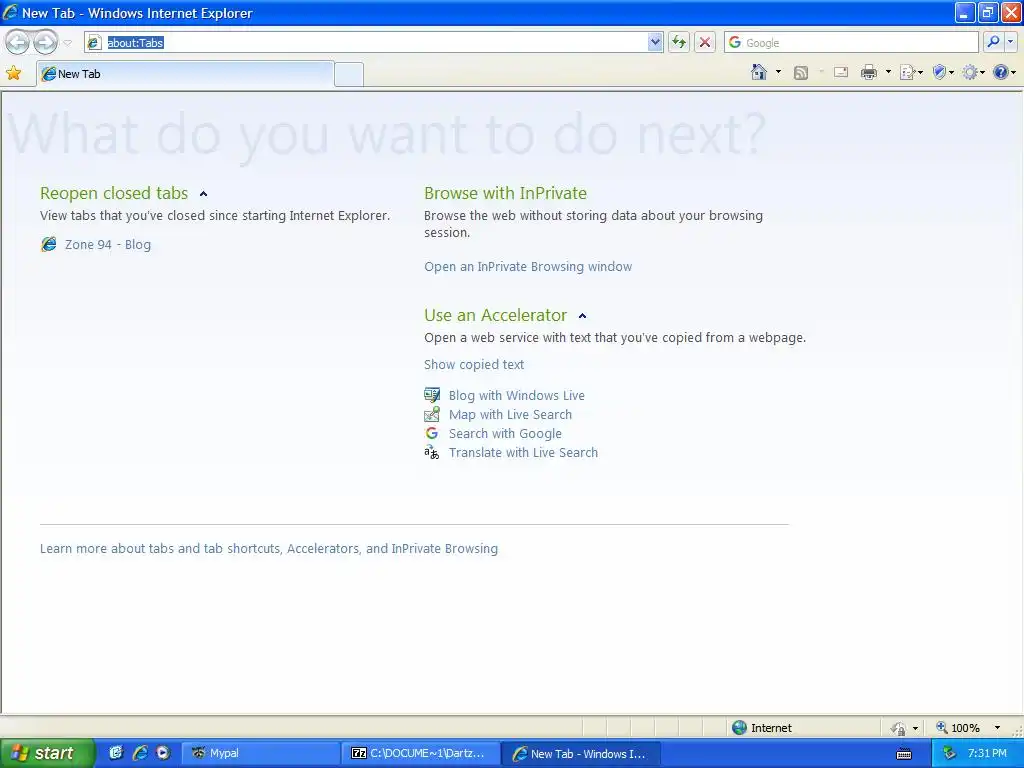Click the Blog with Windows Live icon

[x=432, y=395]
